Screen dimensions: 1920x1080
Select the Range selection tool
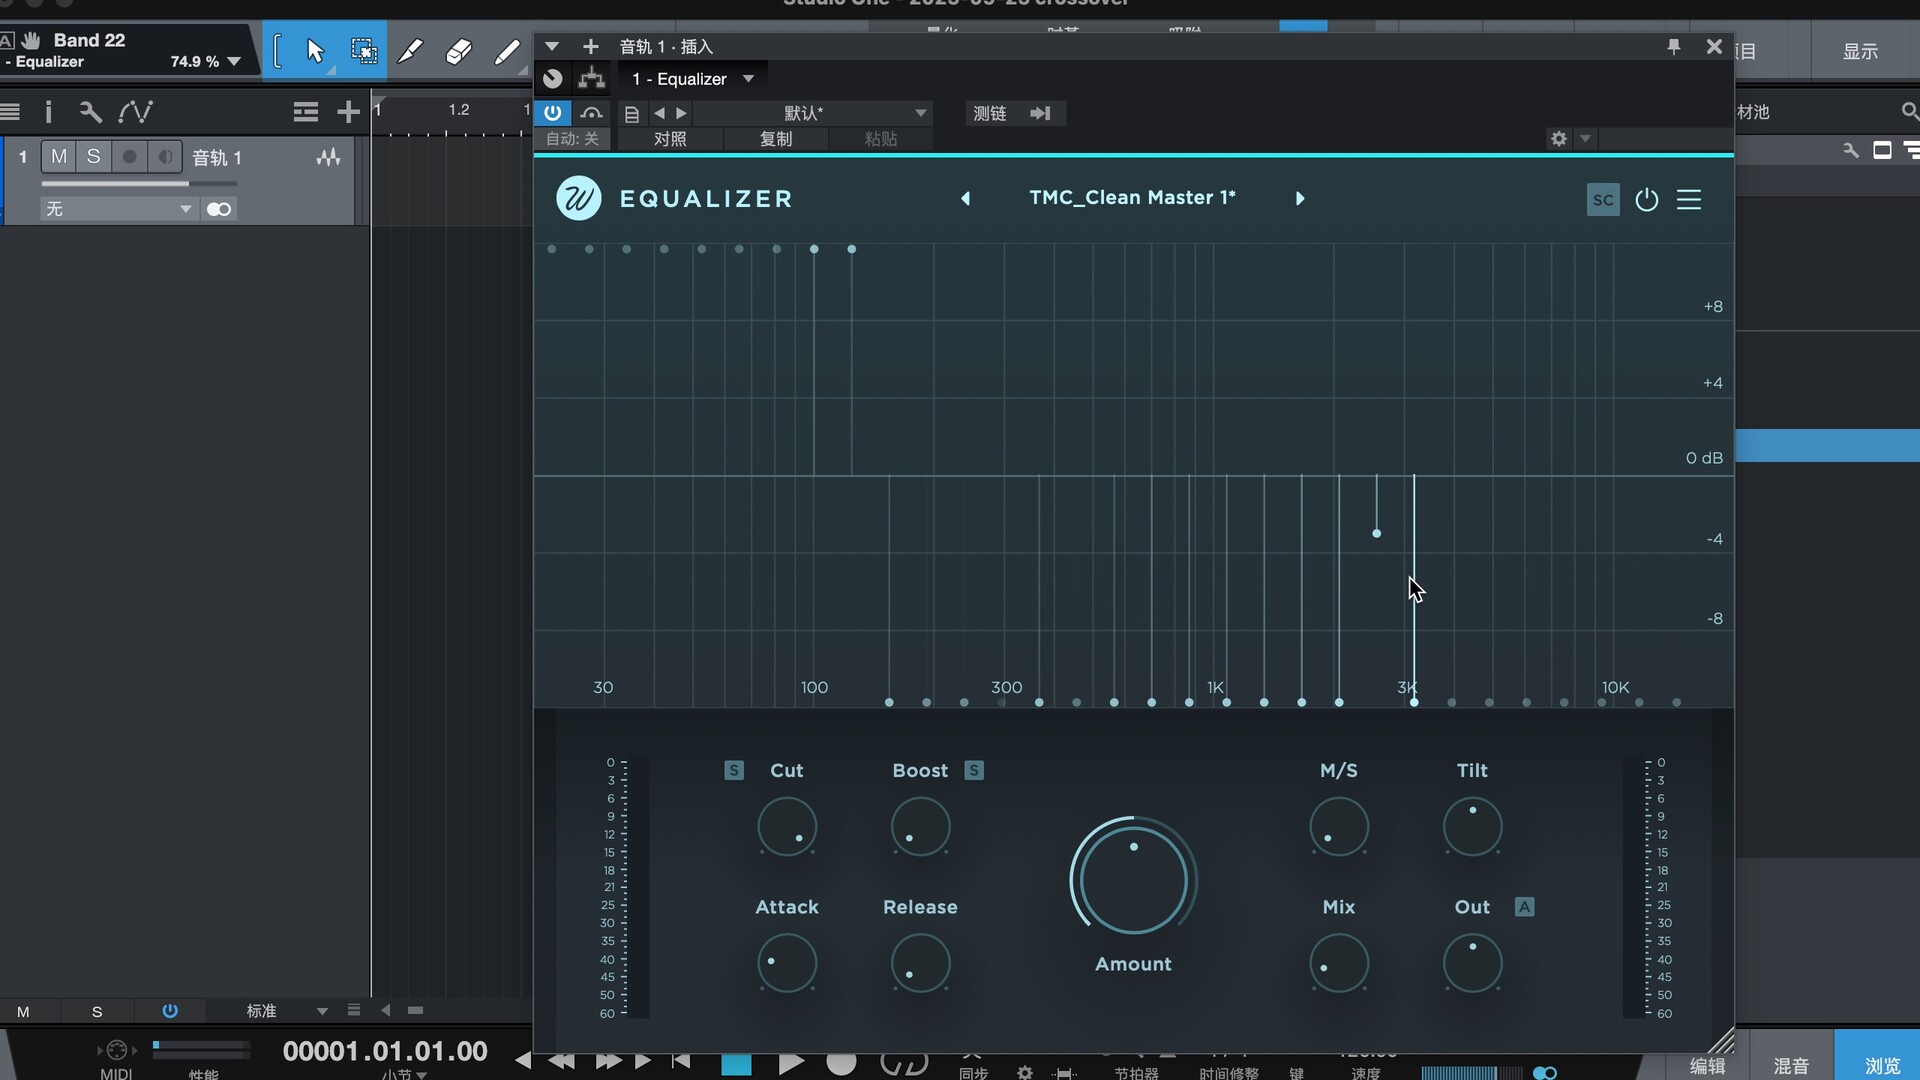pos(363,51)
